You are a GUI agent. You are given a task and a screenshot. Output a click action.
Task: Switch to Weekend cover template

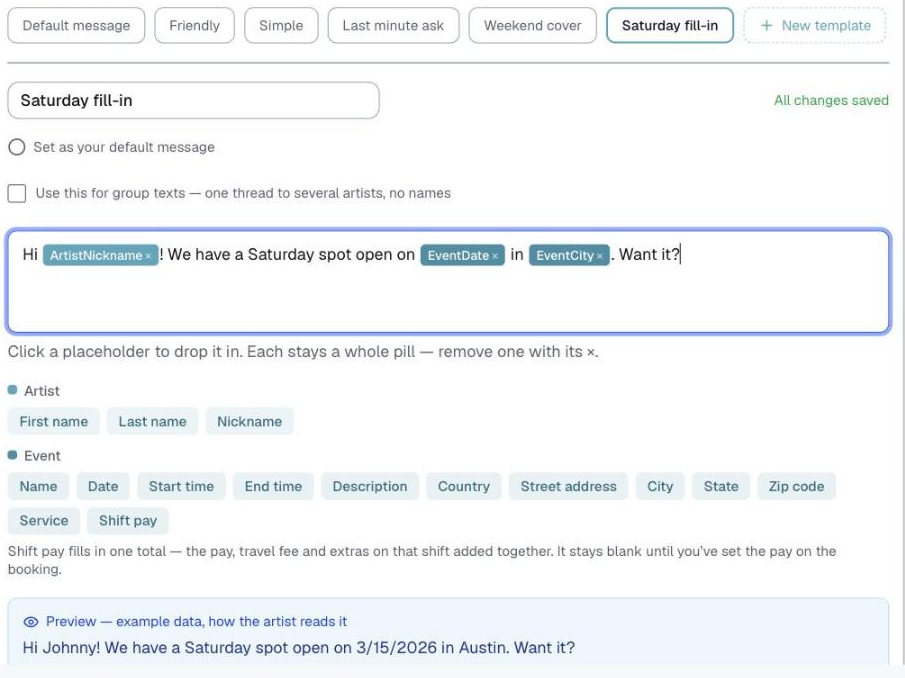tap(532, 25)
